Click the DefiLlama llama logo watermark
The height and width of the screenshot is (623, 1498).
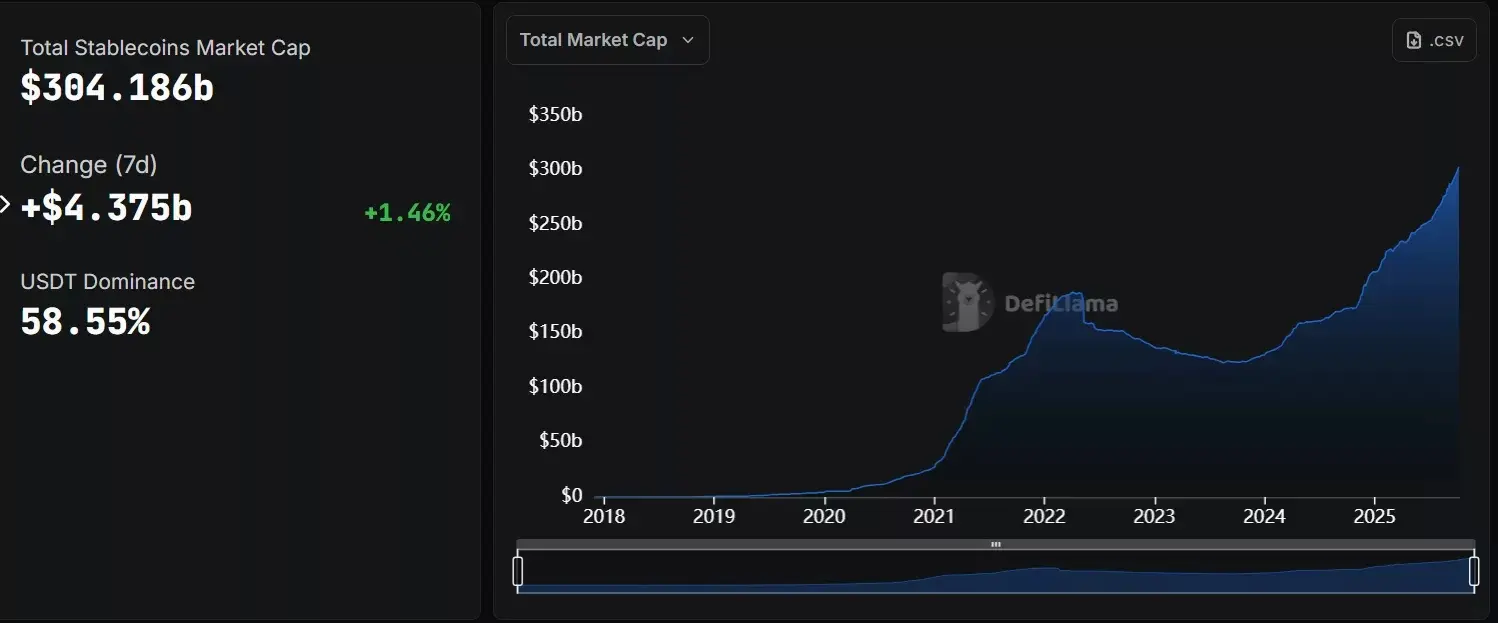pos(967,302)
